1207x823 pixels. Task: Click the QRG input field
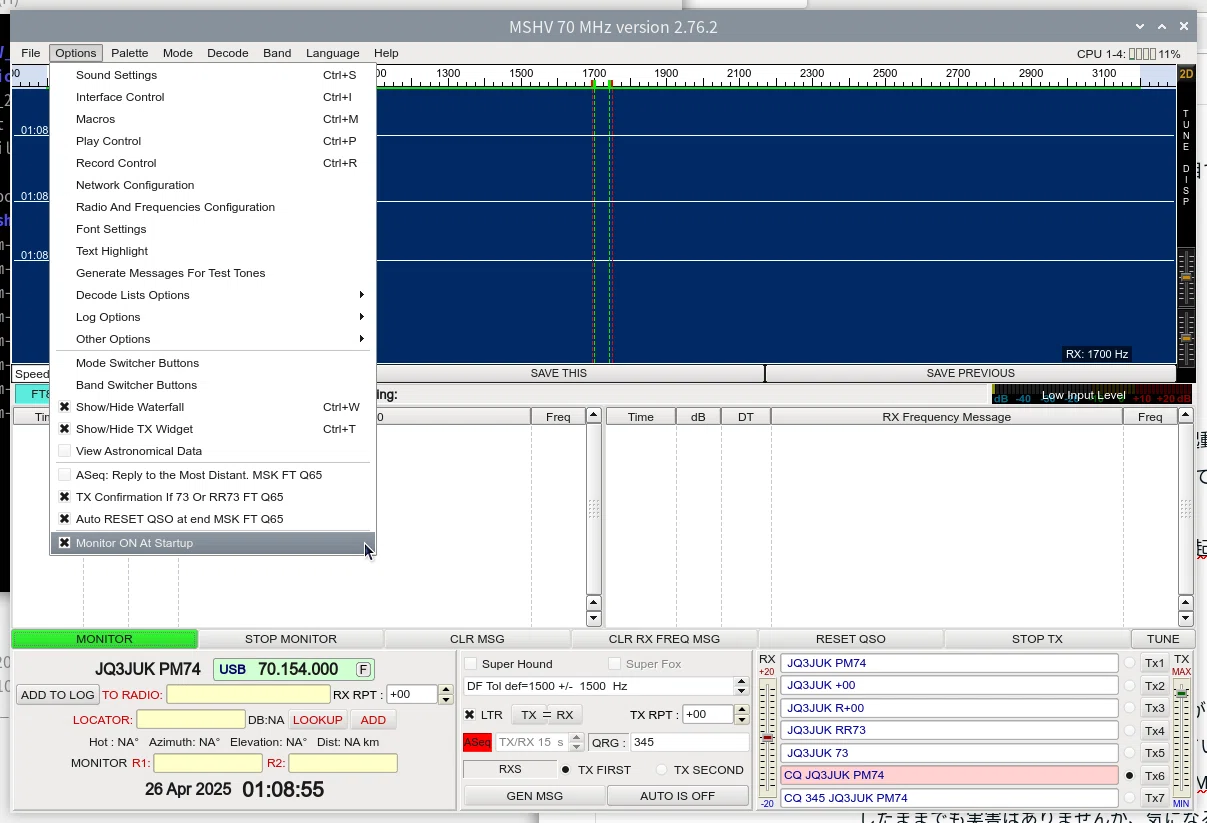pyautogui.click(x=689, y=743)
